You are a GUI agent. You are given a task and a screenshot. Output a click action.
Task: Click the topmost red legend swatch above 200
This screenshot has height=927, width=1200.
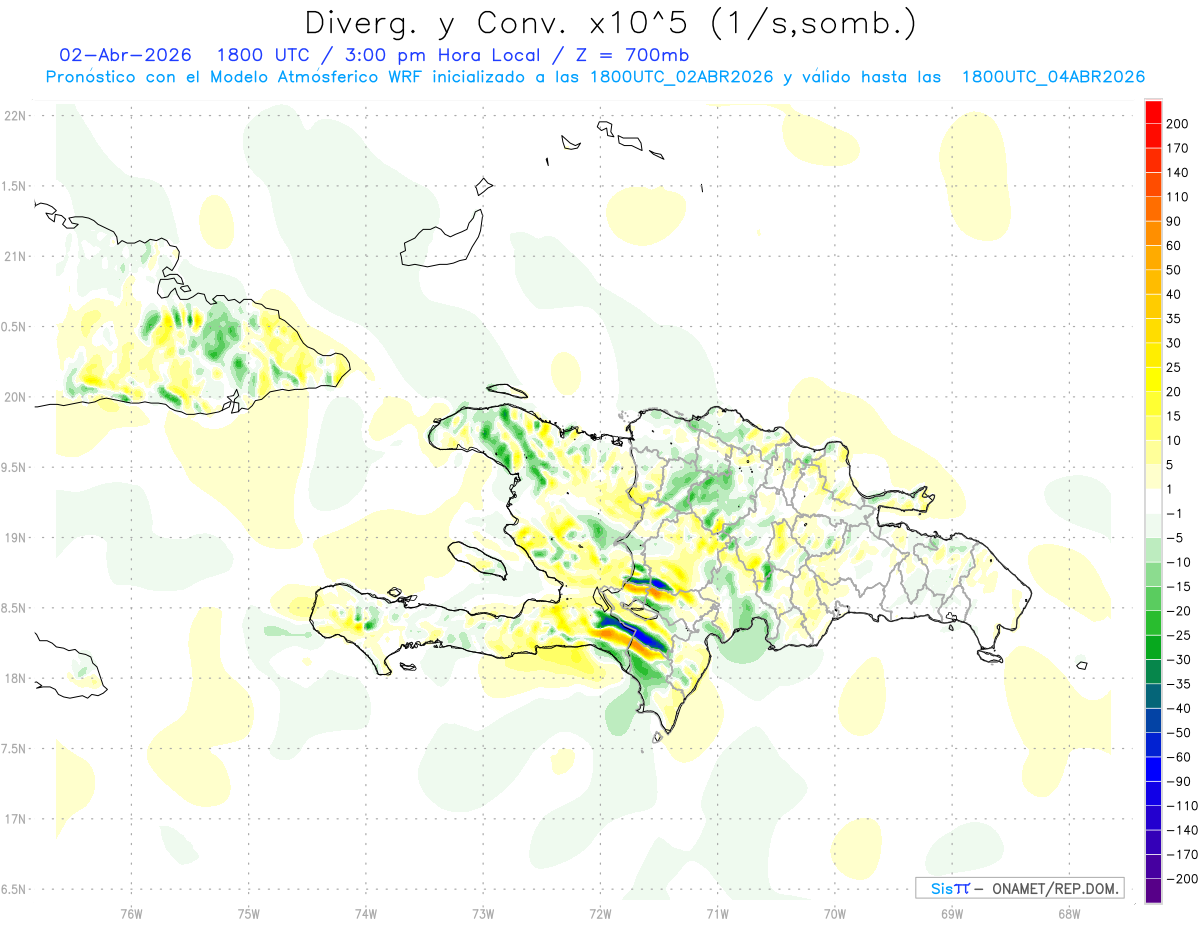1153,111
